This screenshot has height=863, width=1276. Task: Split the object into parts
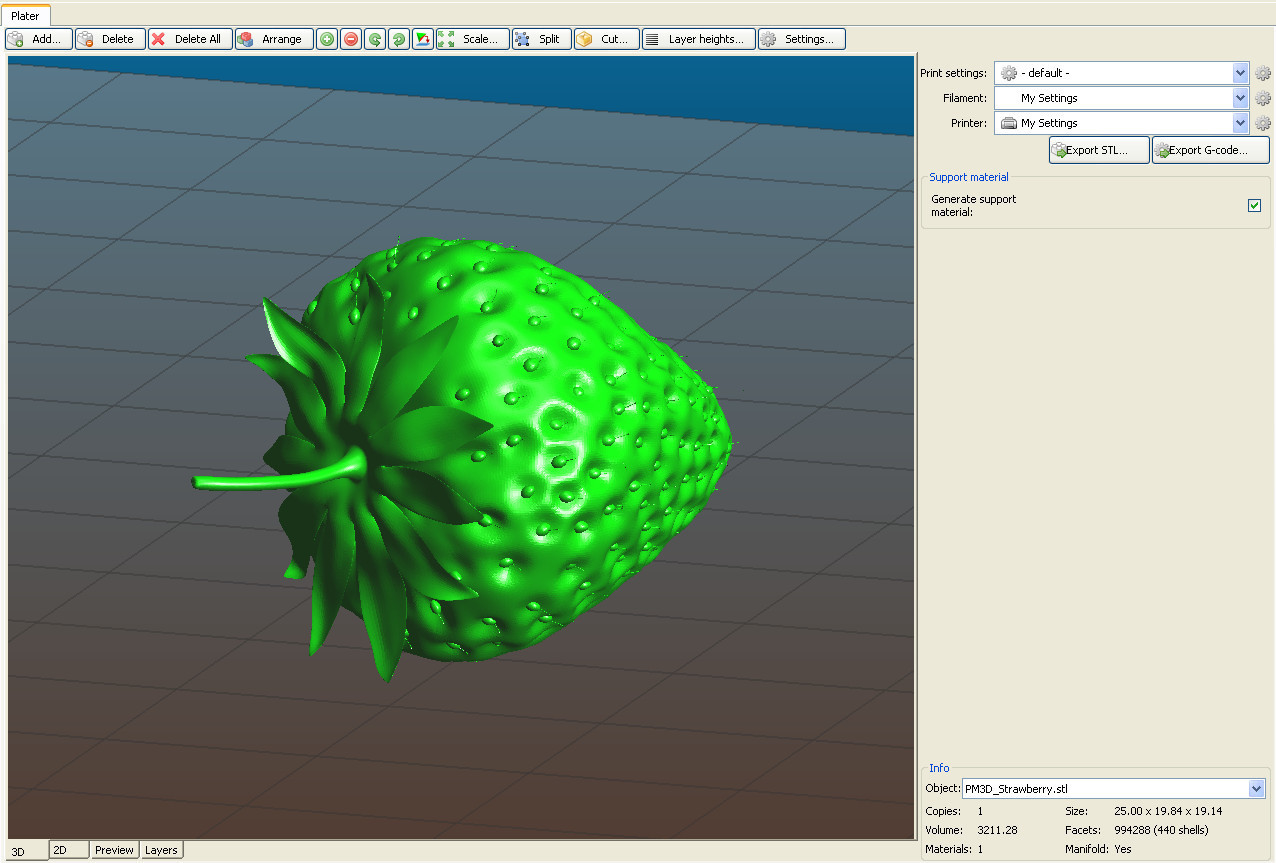click(541, 39)
